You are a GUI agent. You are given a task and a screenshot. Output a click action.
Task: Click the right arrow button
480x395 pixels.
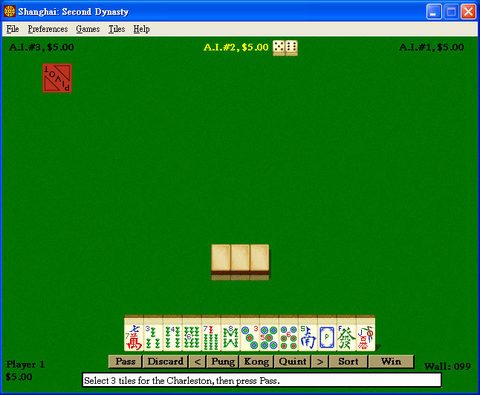[x=320, y=361]
